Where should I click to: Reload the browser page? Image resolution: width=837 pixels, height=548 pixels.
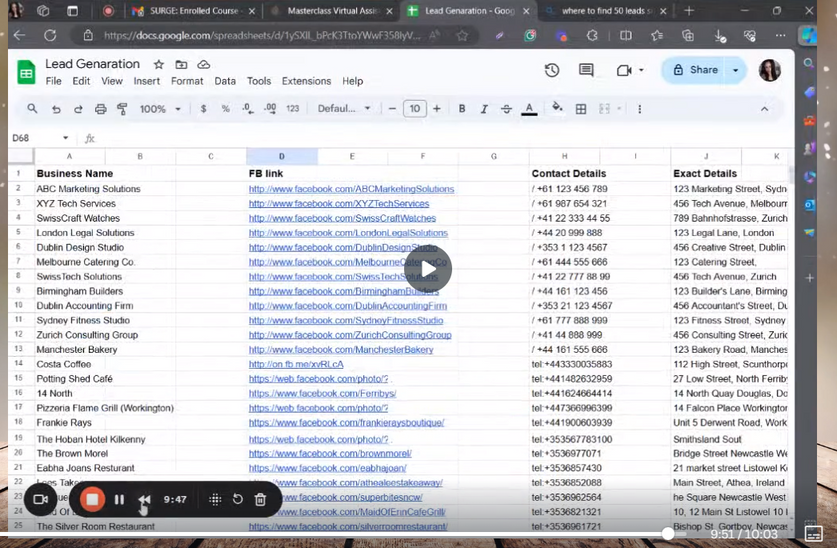pyautogui.click(x=50, y=36)
